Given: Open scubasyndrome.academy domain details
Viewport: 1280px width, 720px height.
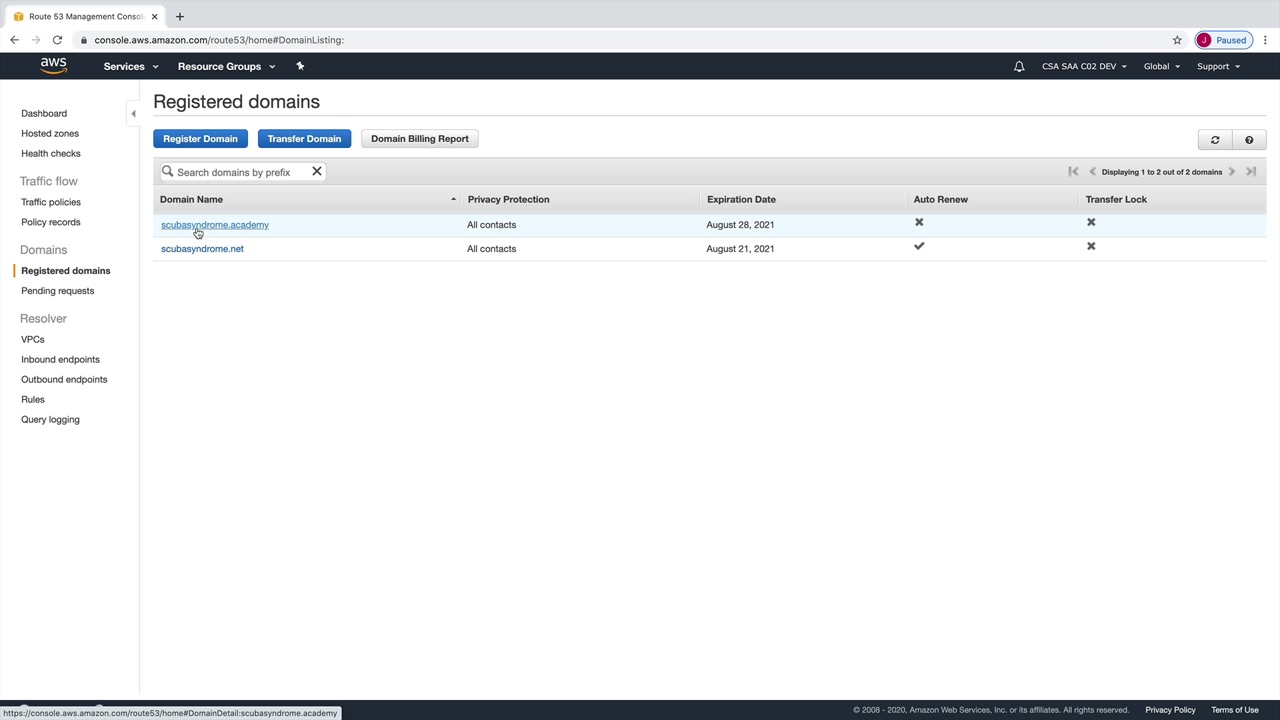Looking at the screenshot, I should tap(215, 225).
